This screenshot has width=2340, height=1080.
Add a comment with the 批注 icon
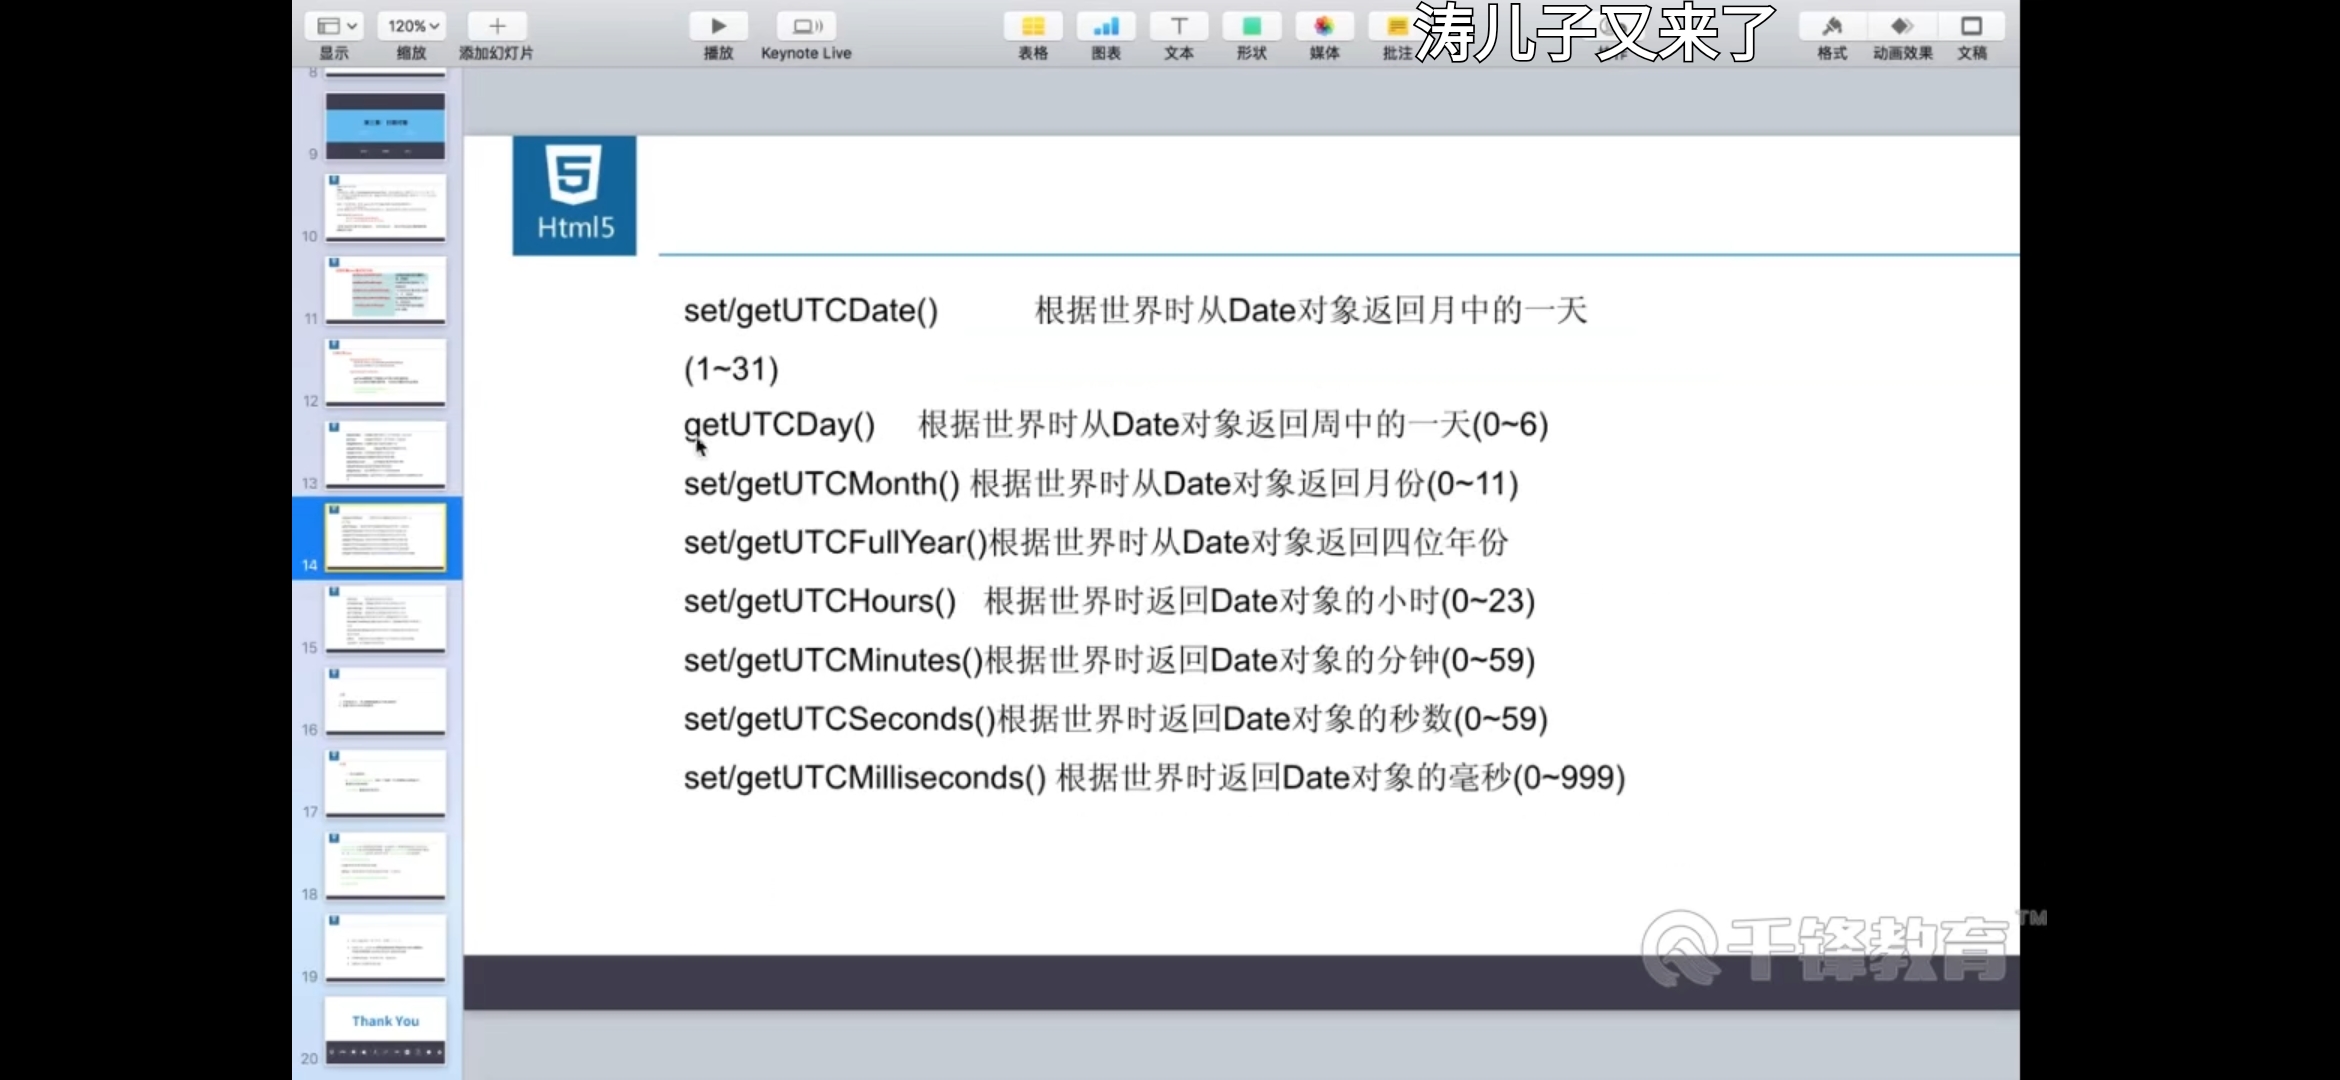click(1397, 27)
